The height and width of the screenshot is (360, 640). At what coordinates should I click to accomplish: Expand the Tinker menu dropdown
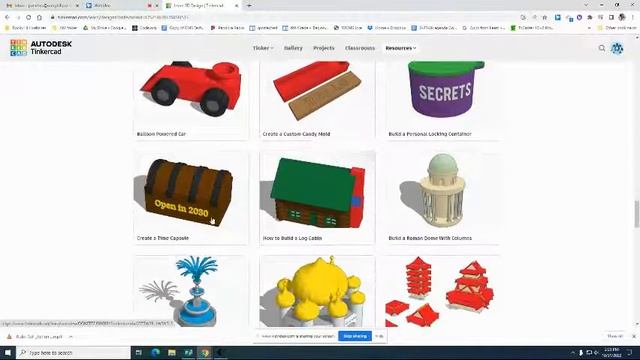pyautogui.click(x=263, y=48)
